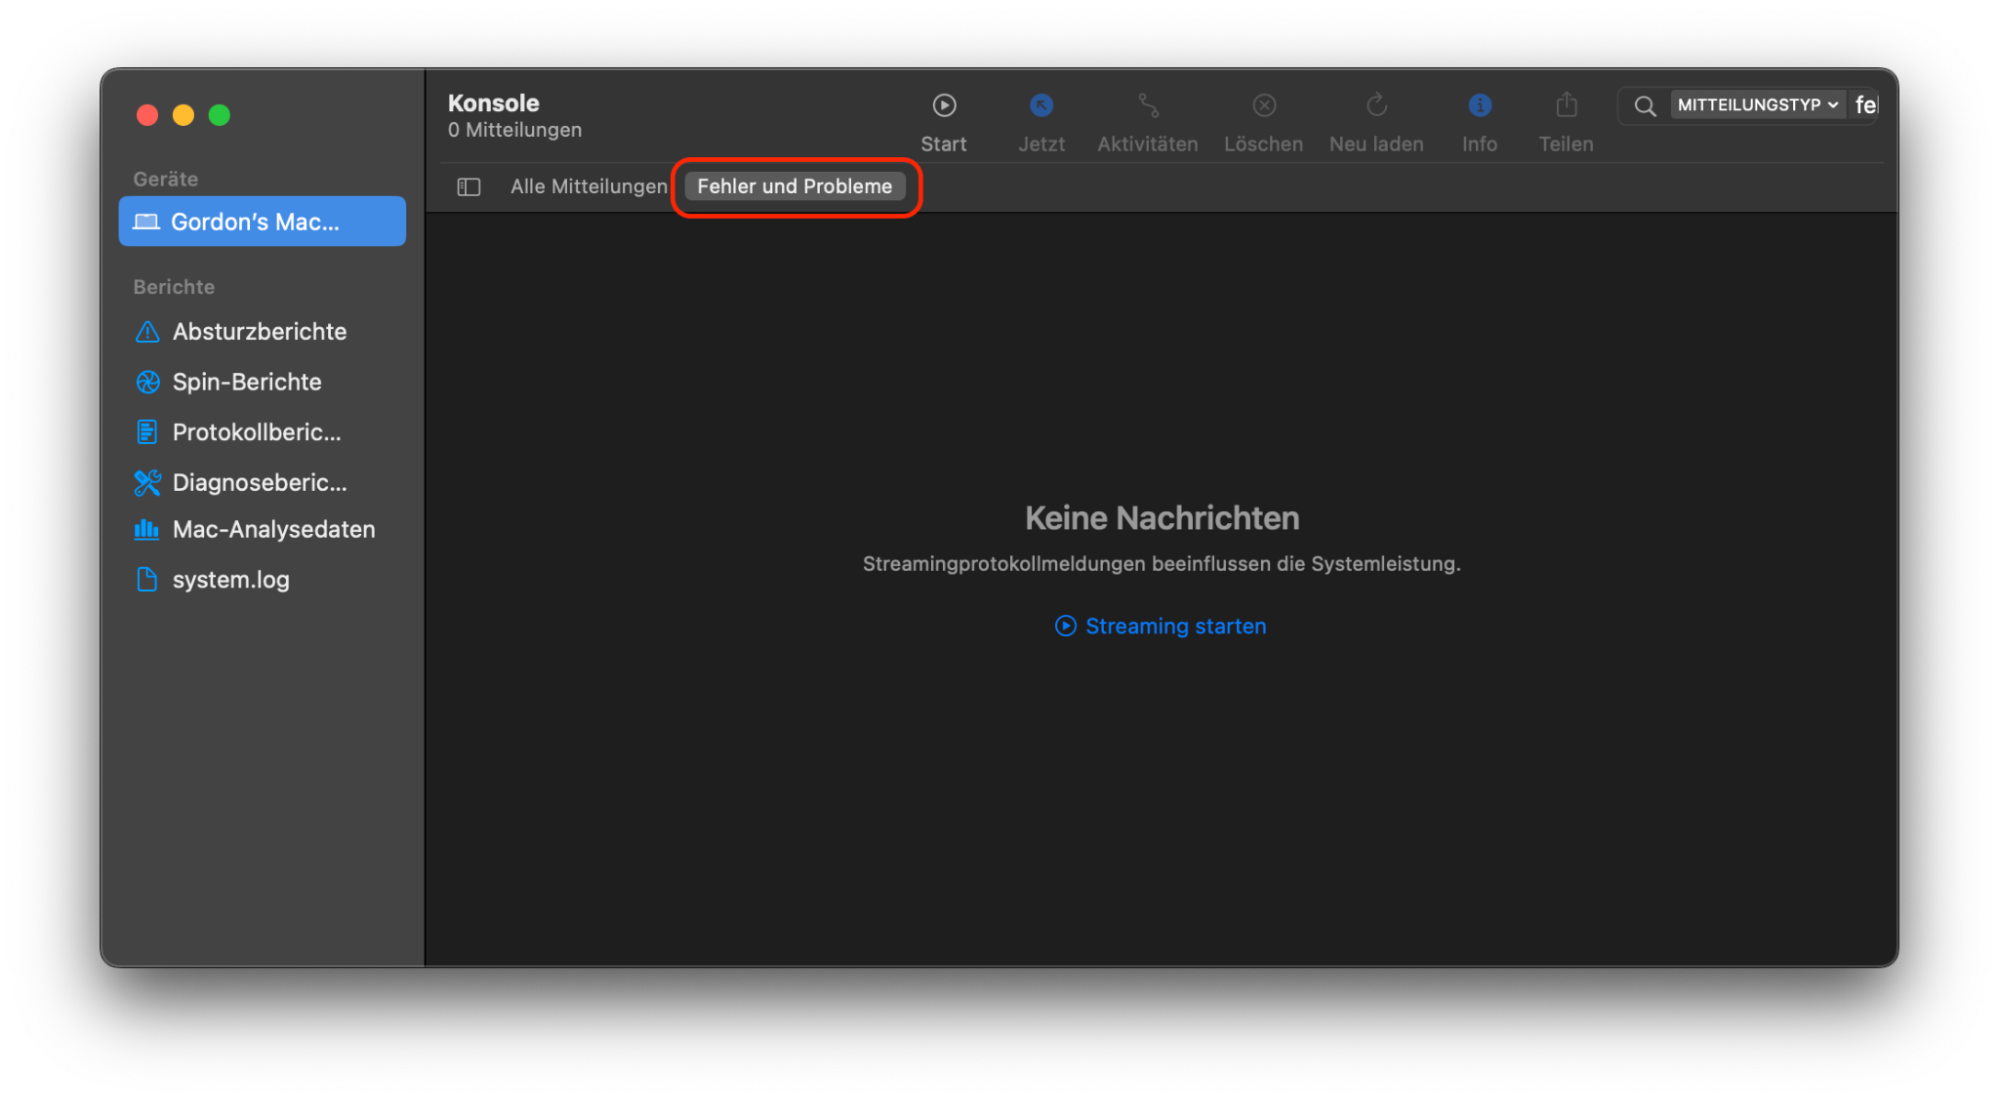The width and height of the screenshot is (1999, 1101).
Task: Enable the Fehler und Probleme filter
Action: [x=795, y=186]
